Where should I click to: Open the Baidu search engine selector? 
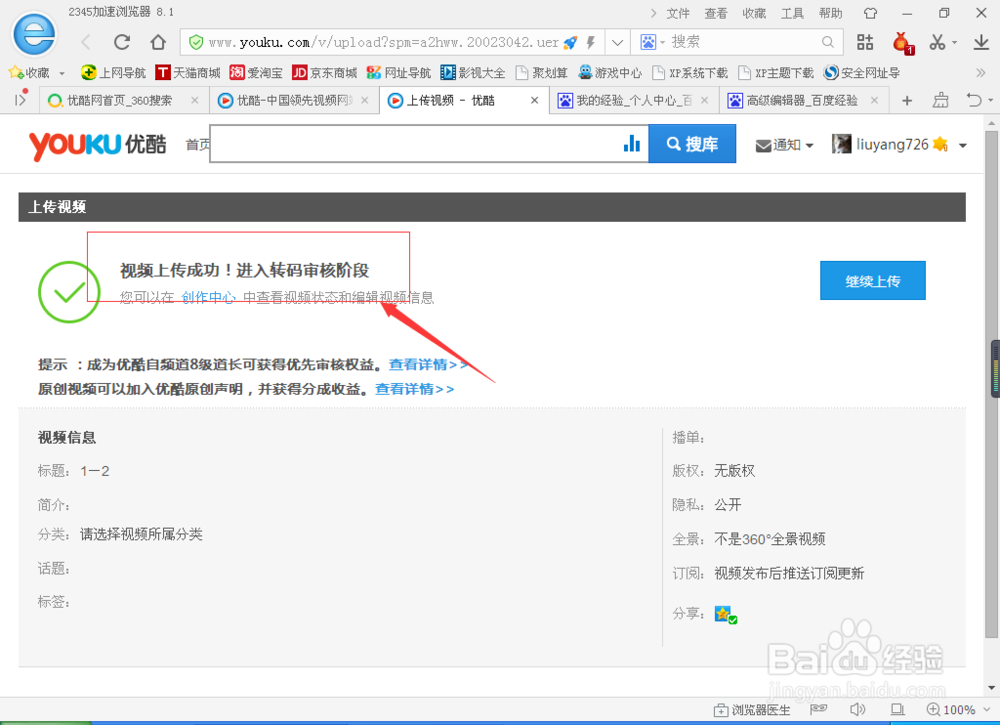pos(652,42)
